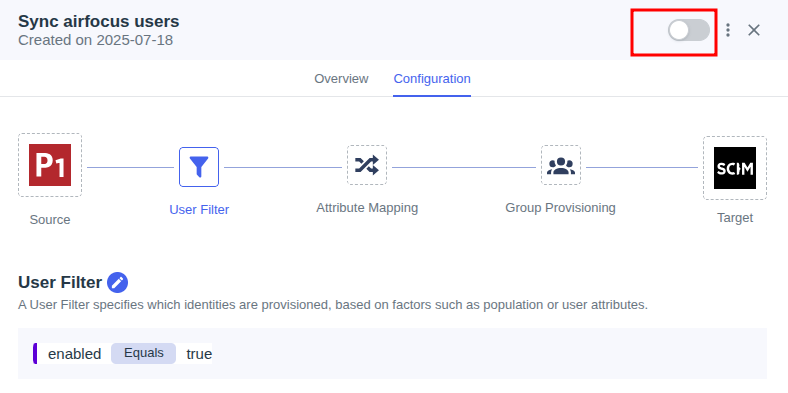The height and width of the screenshot is (393, 788).
Task: Close the Sync airfocus users panel
Action: coord(753,30)
